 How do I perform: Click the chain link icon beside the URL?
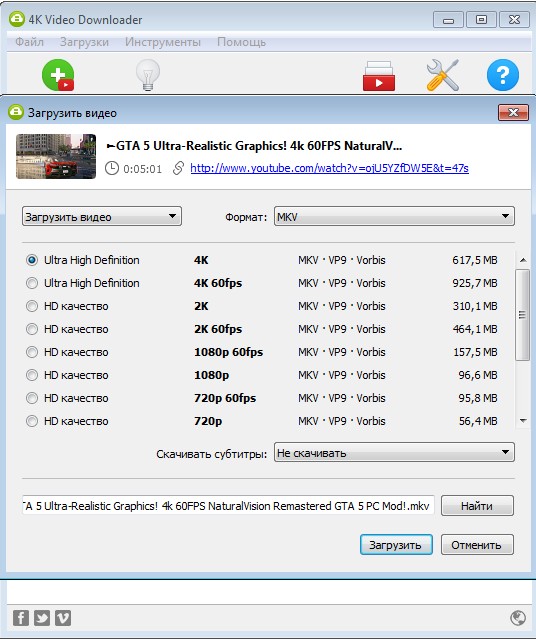tap(178, 168)
